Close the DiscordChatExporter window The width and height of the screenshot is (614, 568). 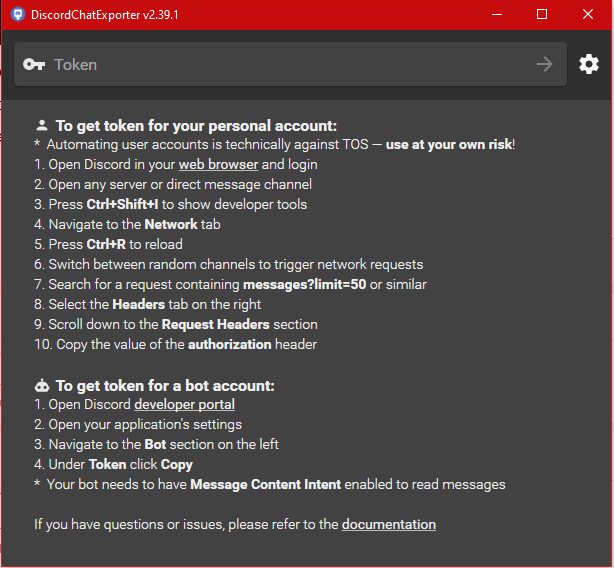coord(588,15)
